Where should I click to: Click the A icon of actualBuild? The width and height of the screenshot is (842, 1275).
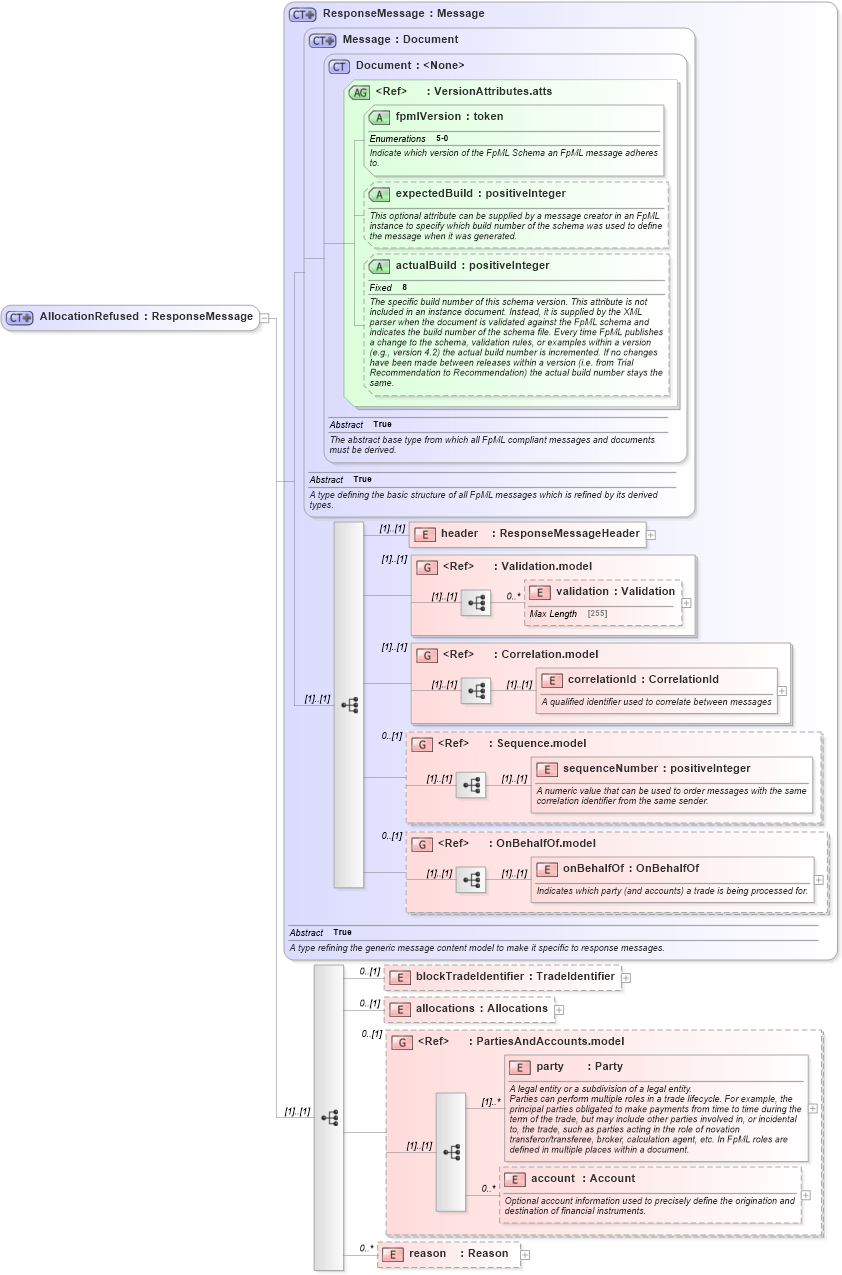pyautogui.click(x=379, y=266)
